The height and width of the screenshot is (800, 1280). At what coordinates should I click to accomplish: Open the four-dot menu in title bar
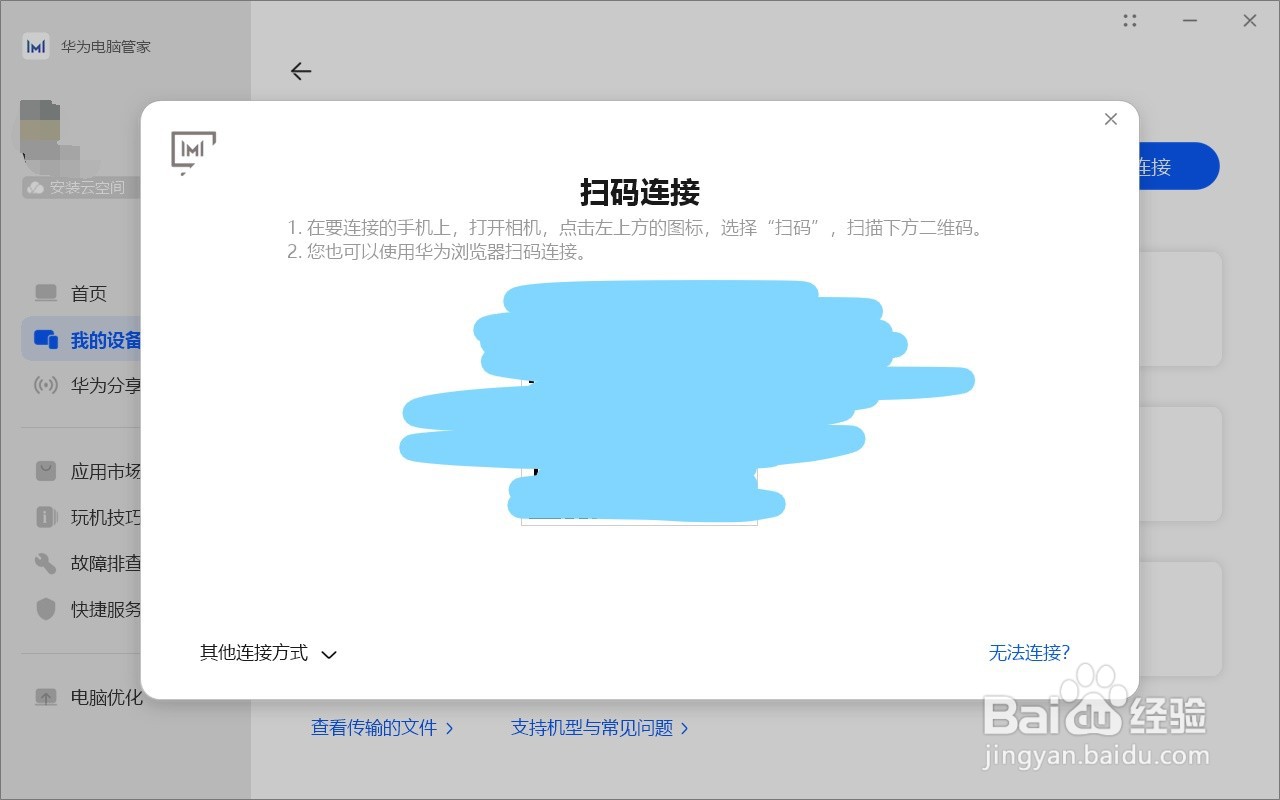pos(1131,20)
